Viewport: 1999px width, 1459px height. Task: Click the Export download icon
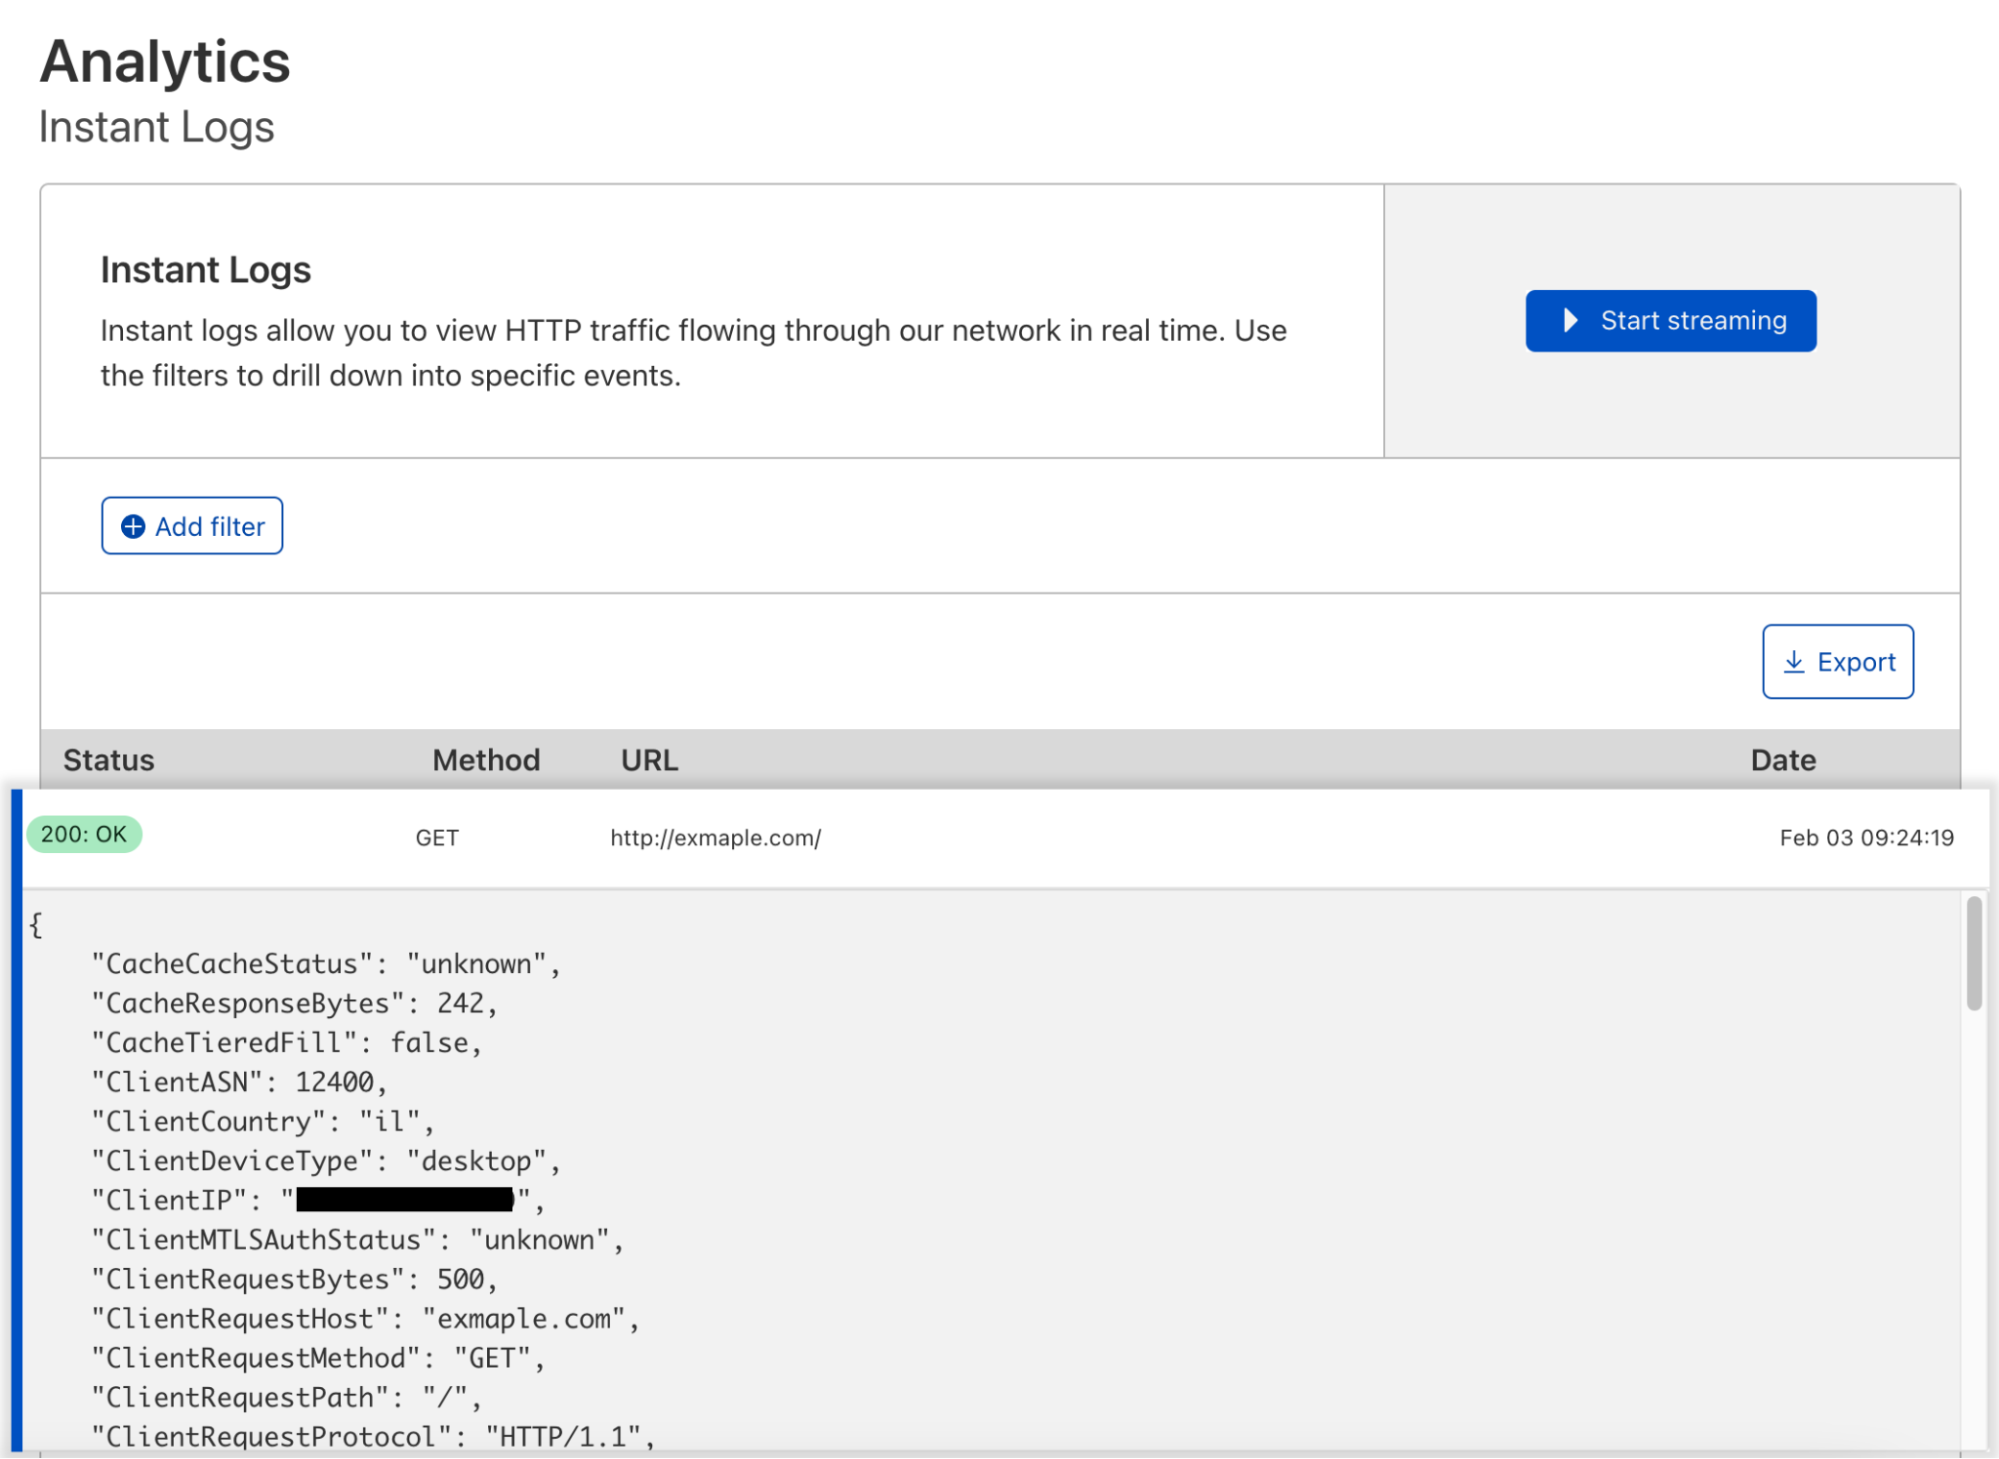click(x=1794, y=661)
